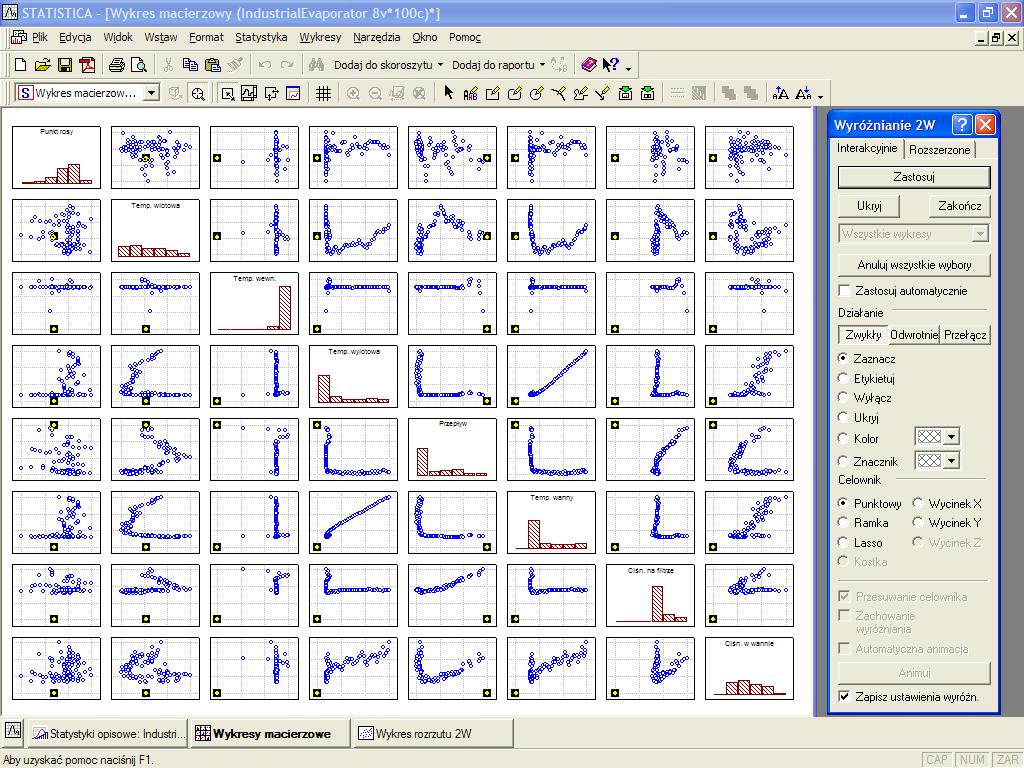Image resolution: width=1024 pixels, height=768 pixels.
Task: Open help with the '?' icon in Wyróżnianie 2W
Action: coord(962,124)
